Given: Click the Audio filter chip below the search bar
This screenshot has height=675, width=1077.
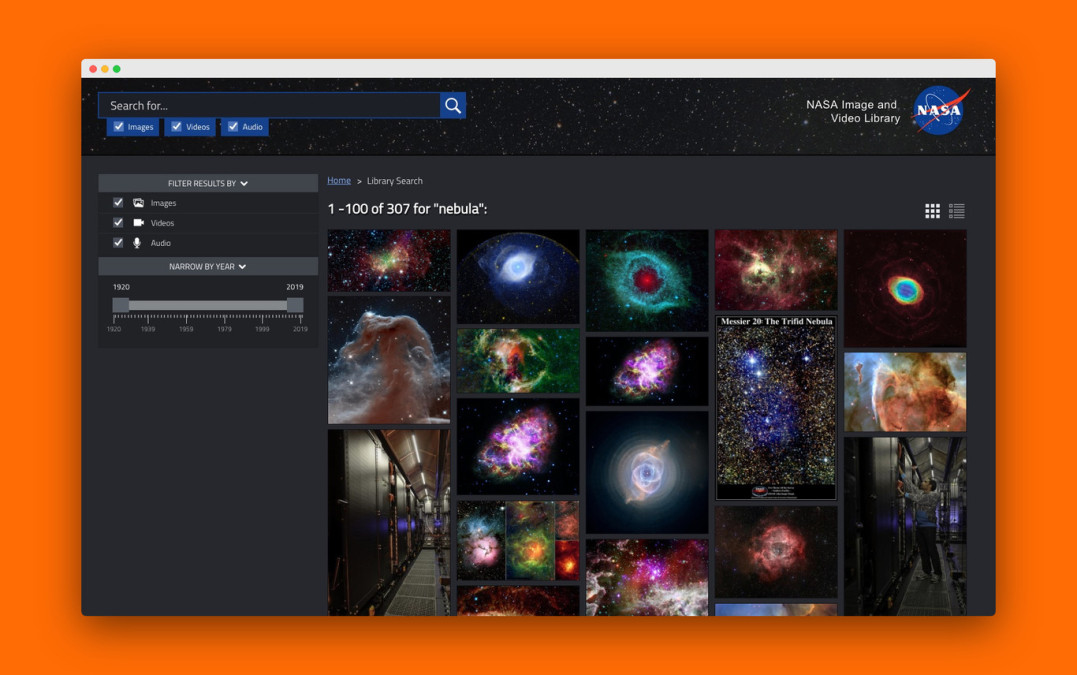Looking at the screenshot, I should click(x=244, y=127).
